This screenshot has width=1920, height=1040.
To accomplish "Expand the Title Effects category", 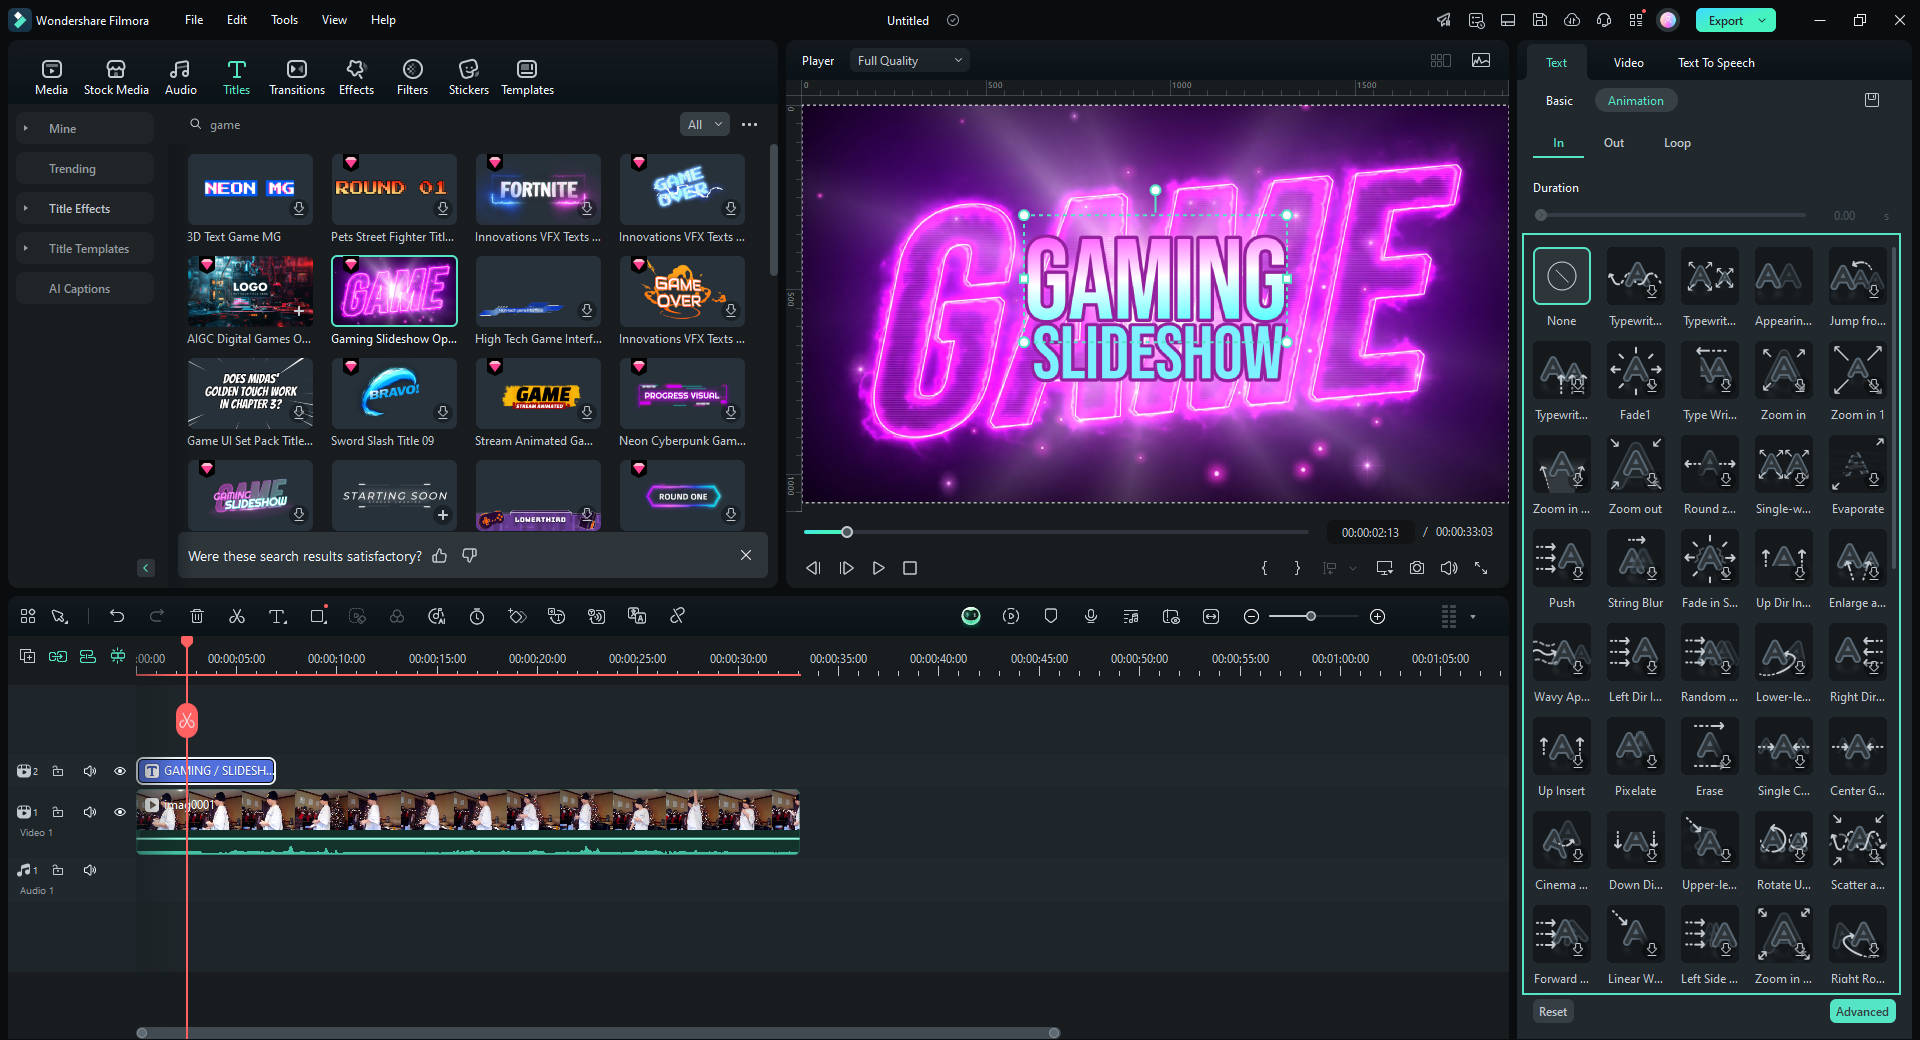I will click(26, 208).
